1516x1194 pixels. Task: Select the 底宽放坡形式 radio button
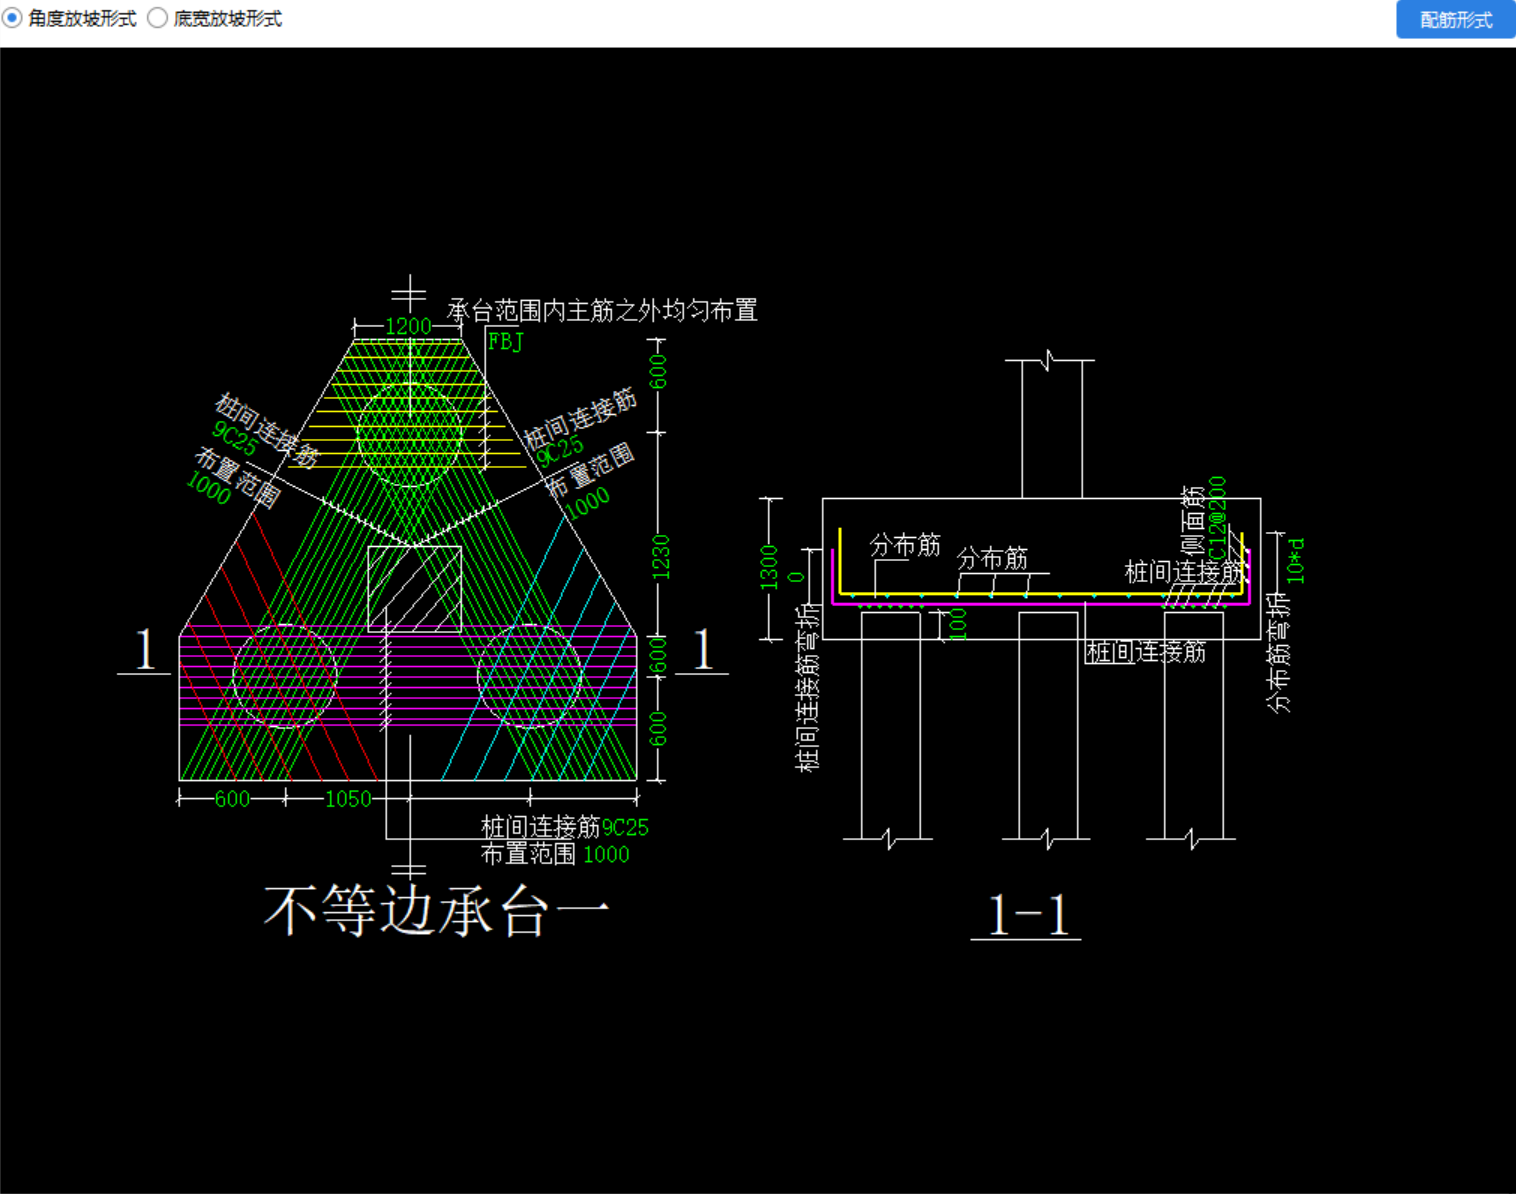tap(157, 18)
